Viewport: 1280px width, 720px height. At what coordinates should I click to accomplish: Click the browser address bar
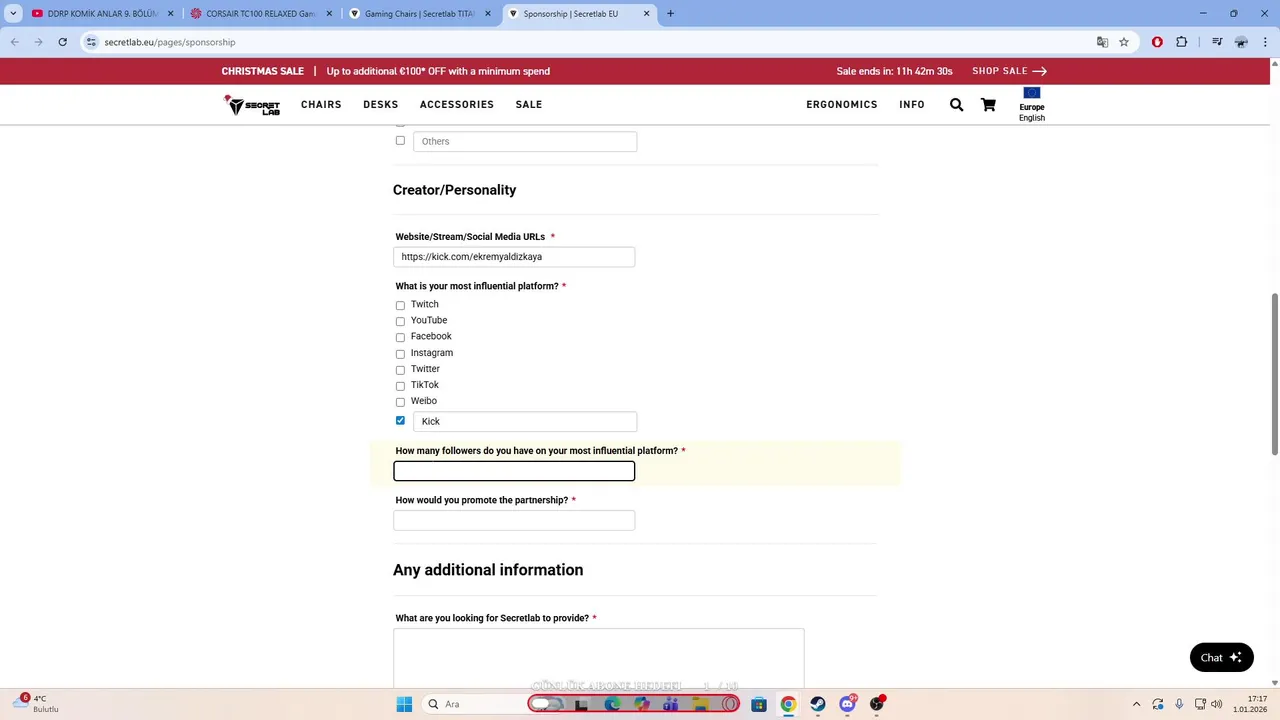590,42
